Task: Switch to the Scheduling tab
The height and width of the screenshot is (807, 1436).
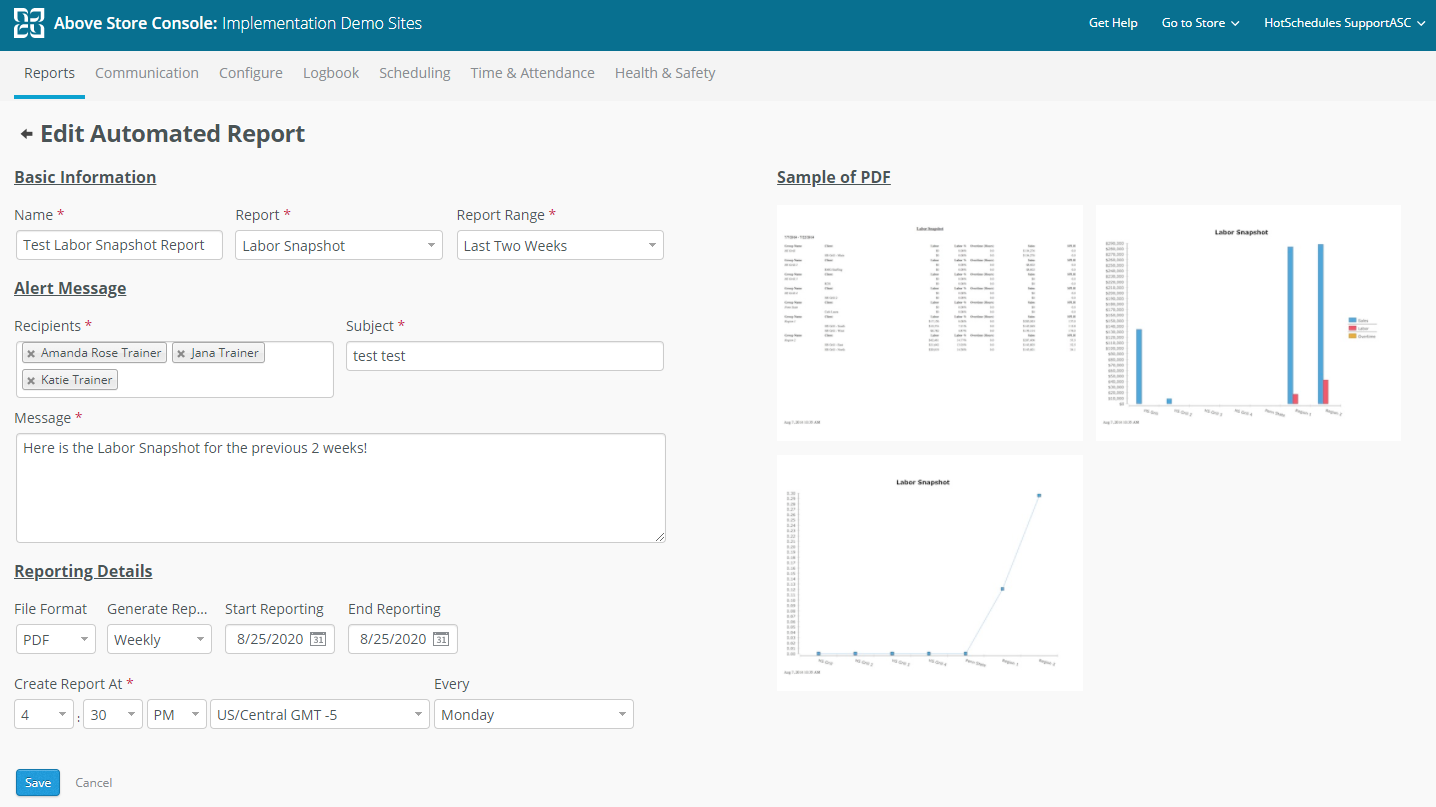Action: click(414, 72)
